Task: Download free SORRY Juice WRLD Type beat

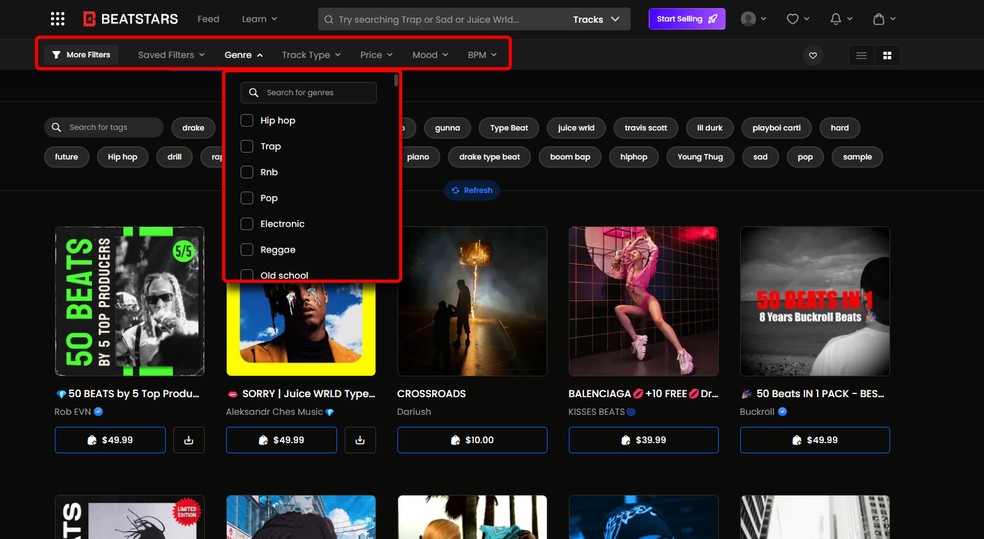Action: (360, 440)
